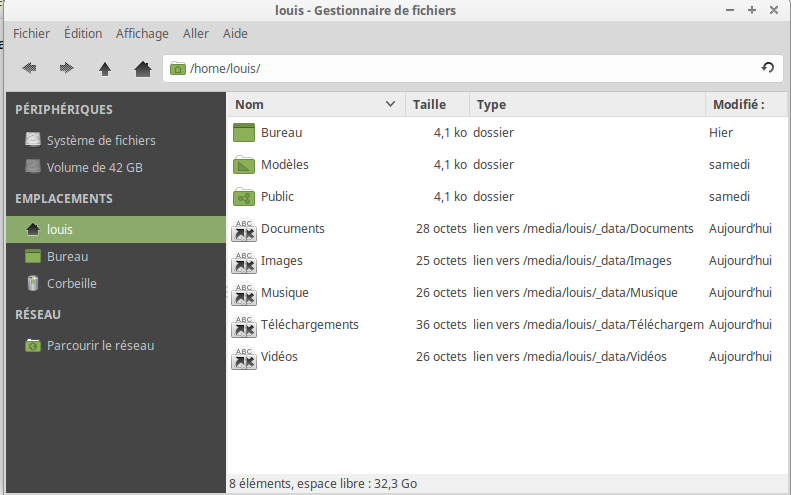This screenshot has height=495, width=791.
Task: Click link target /media/louis/_data/Musique text
Action: coord(600,293)
